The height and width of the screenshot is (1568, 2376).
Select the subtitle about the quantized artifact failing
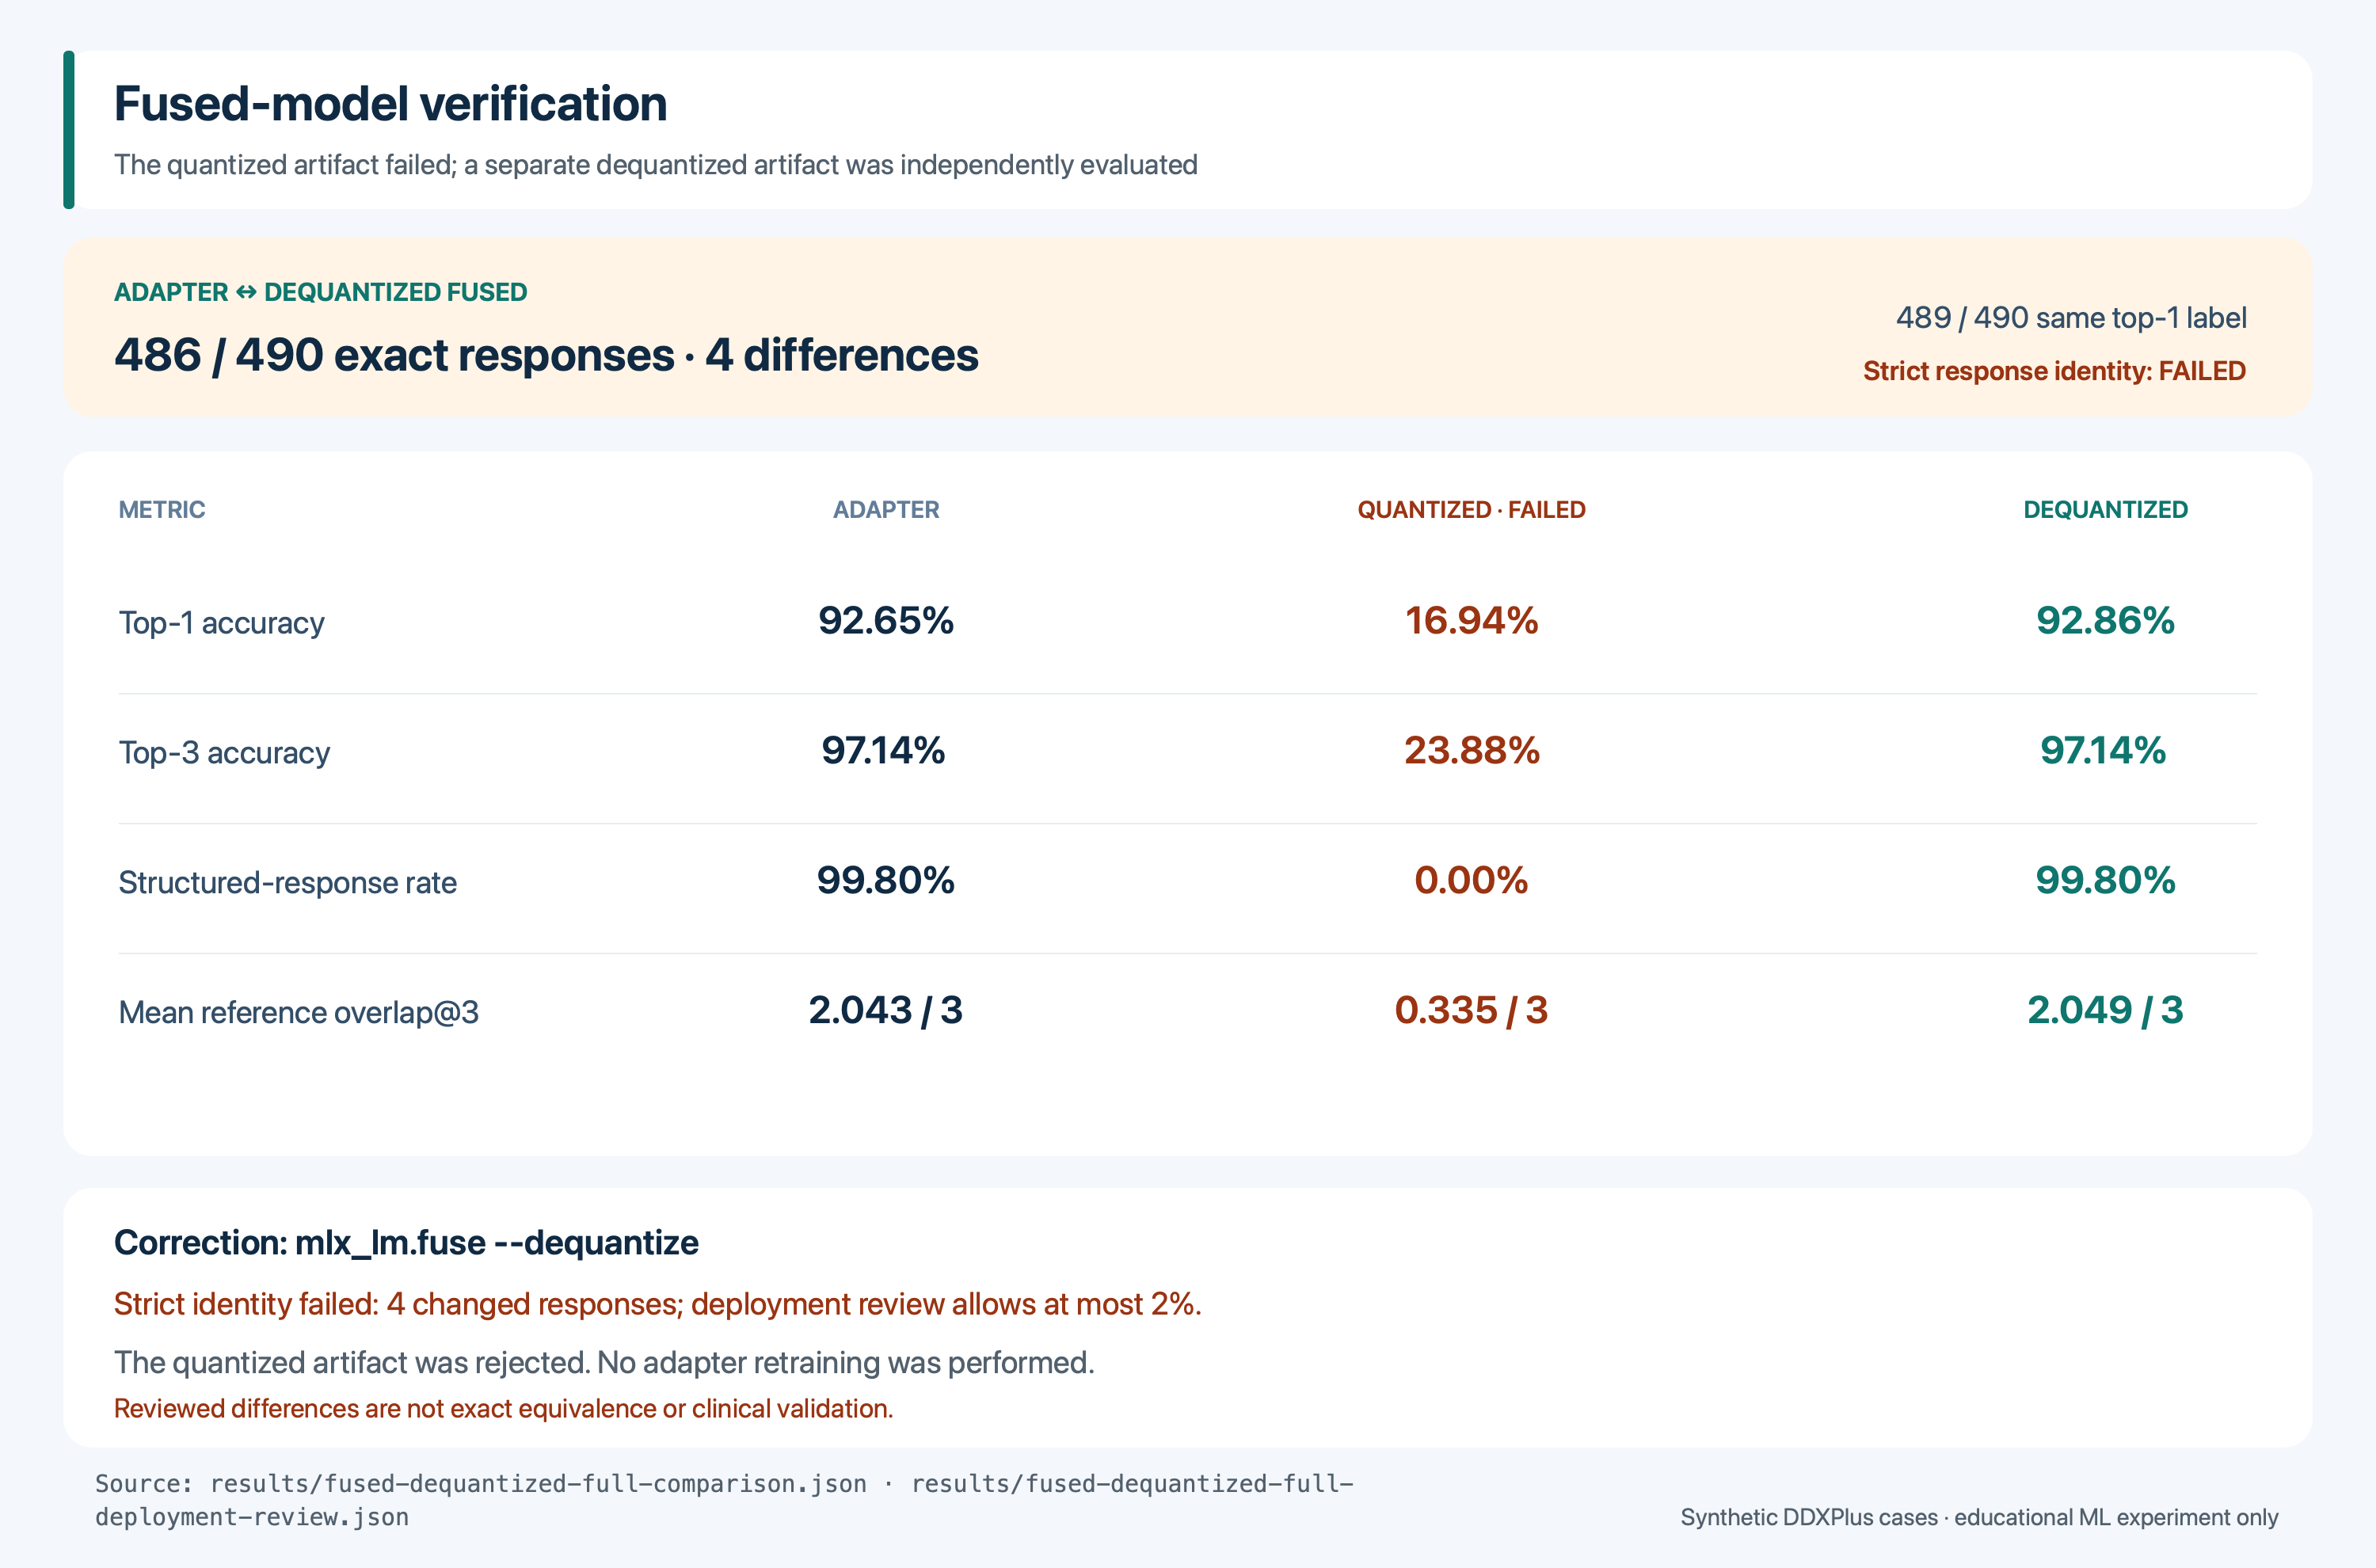(x=656, y=165)
